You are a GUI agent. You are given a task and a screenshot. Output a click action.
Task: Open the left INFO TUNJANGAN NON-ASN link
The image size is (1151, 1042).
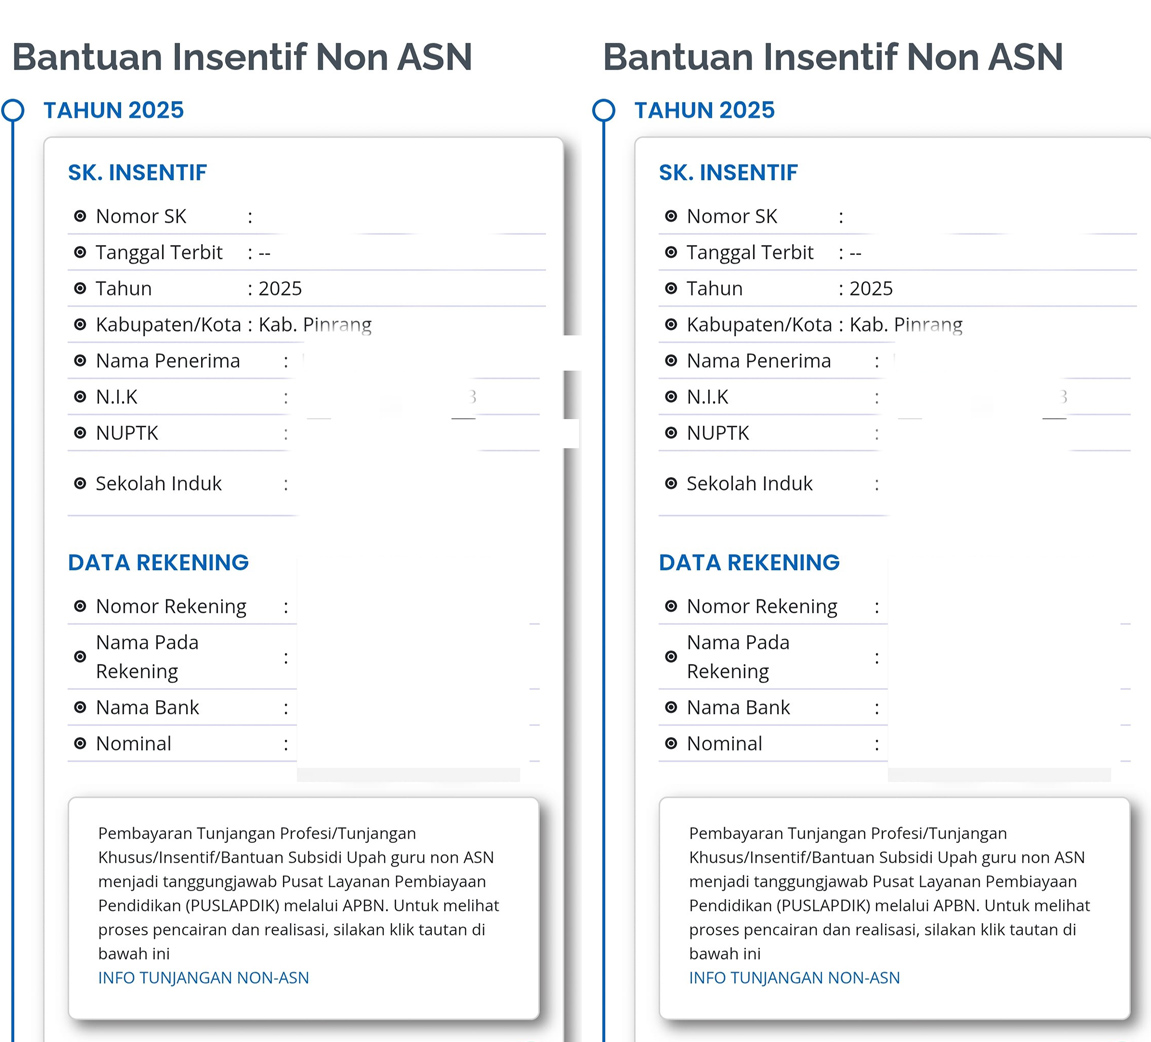[203, 978]
